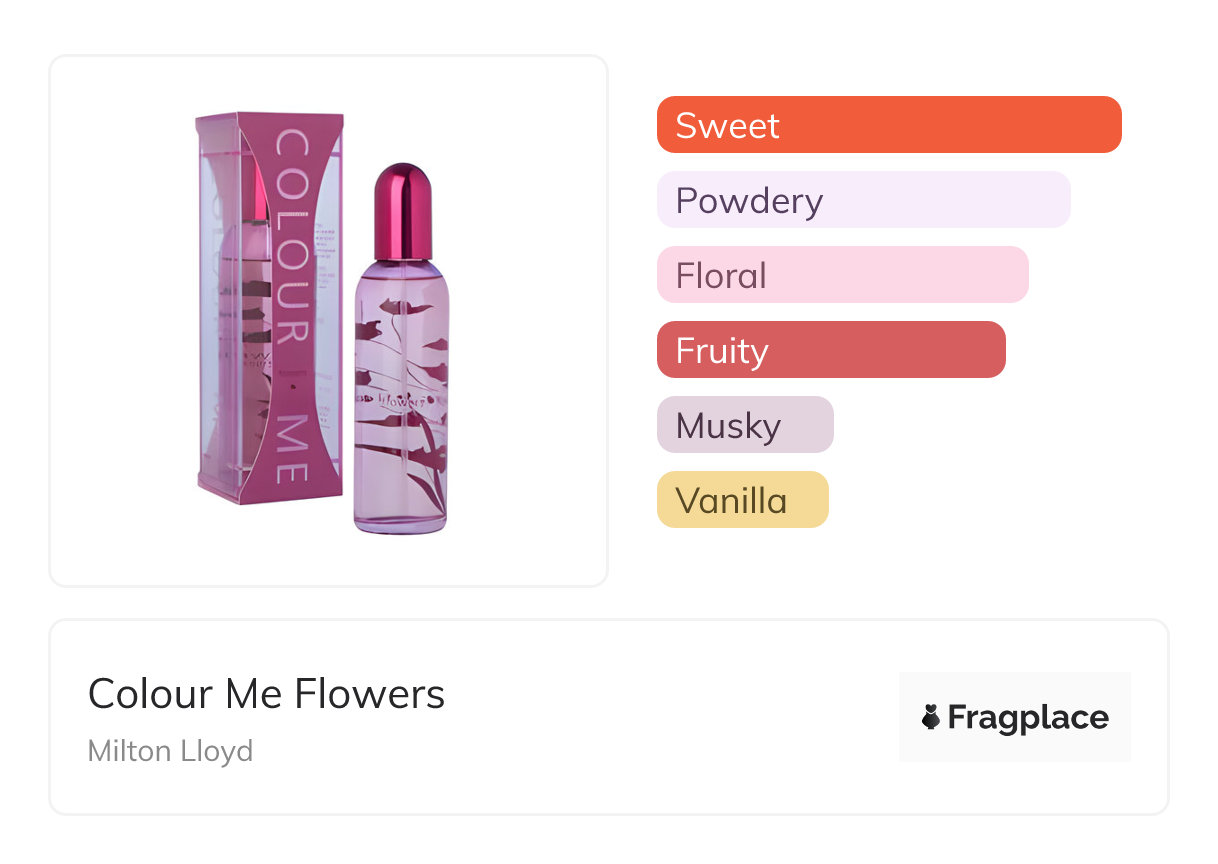Click the Vanilla accord tag
This screenshot has height=864, width=1218.
pyautogui.click(x=742, y=500)
